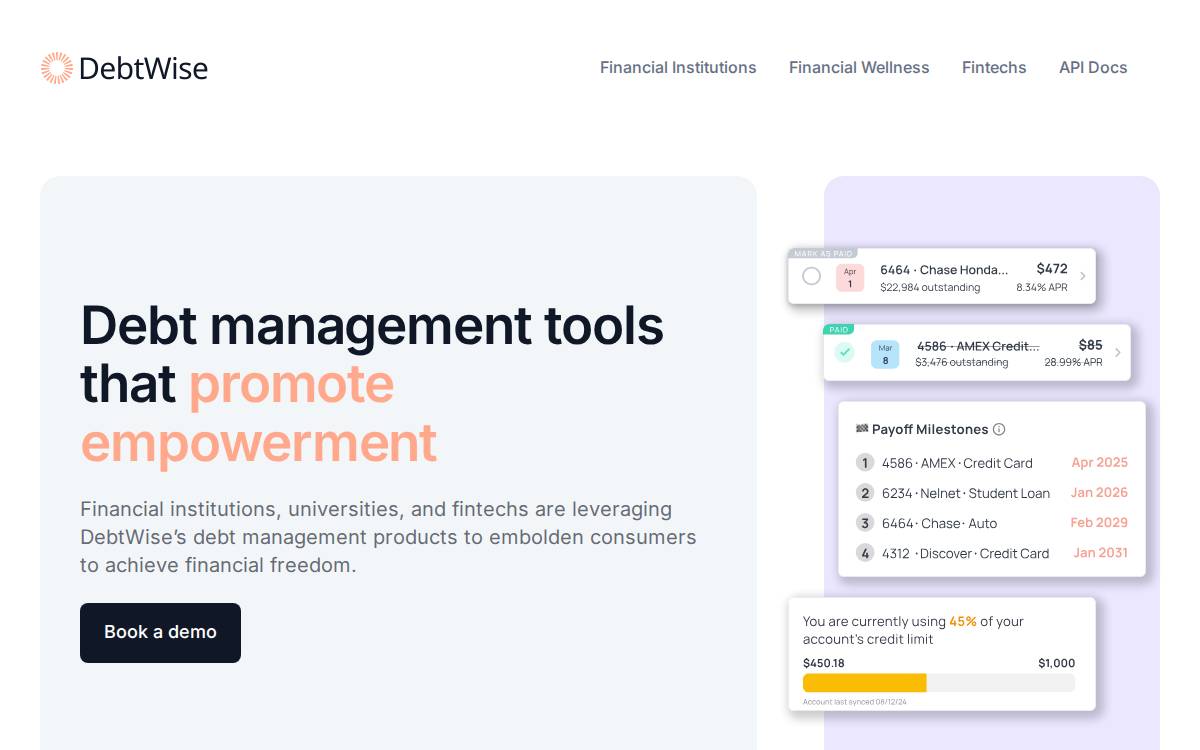Mark Chase Honda loan as paid circle
This screenshot has width=1200, height=750.
(812, 276)
